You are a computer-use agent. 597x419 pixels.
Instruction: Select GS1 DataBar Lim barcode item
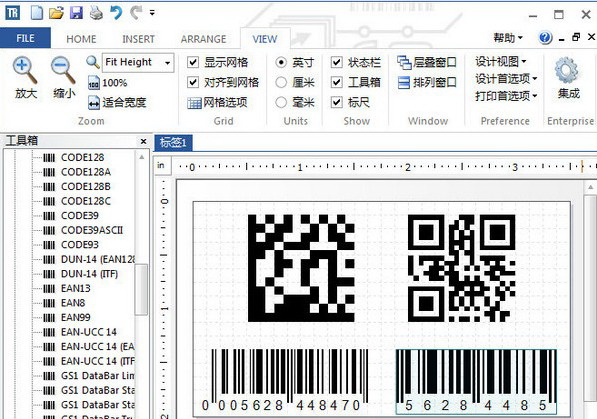[x=98, y=376]
